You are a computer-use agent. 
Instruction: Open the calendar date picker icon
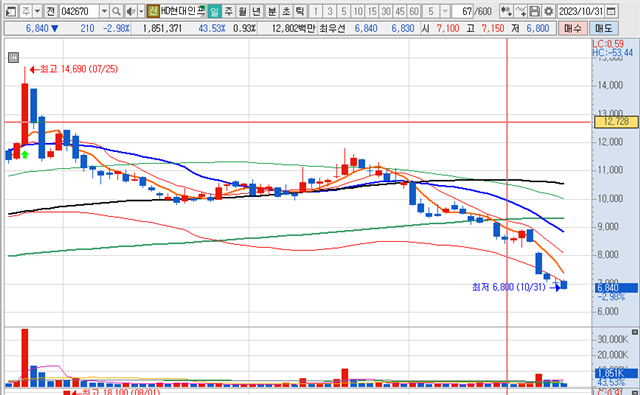click(x=611, y=11)
